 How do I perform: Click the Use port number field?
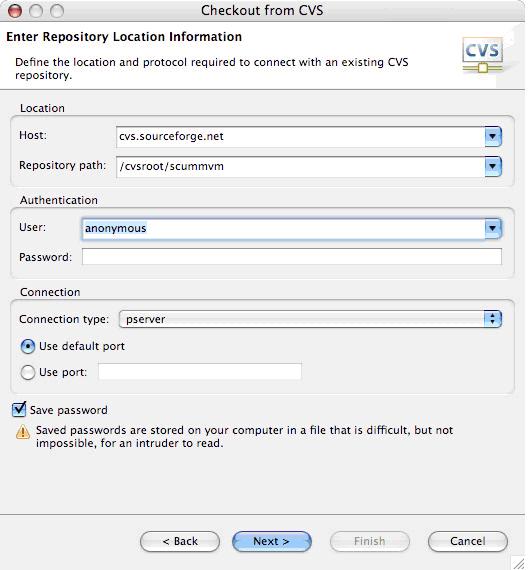click(200, 372)
